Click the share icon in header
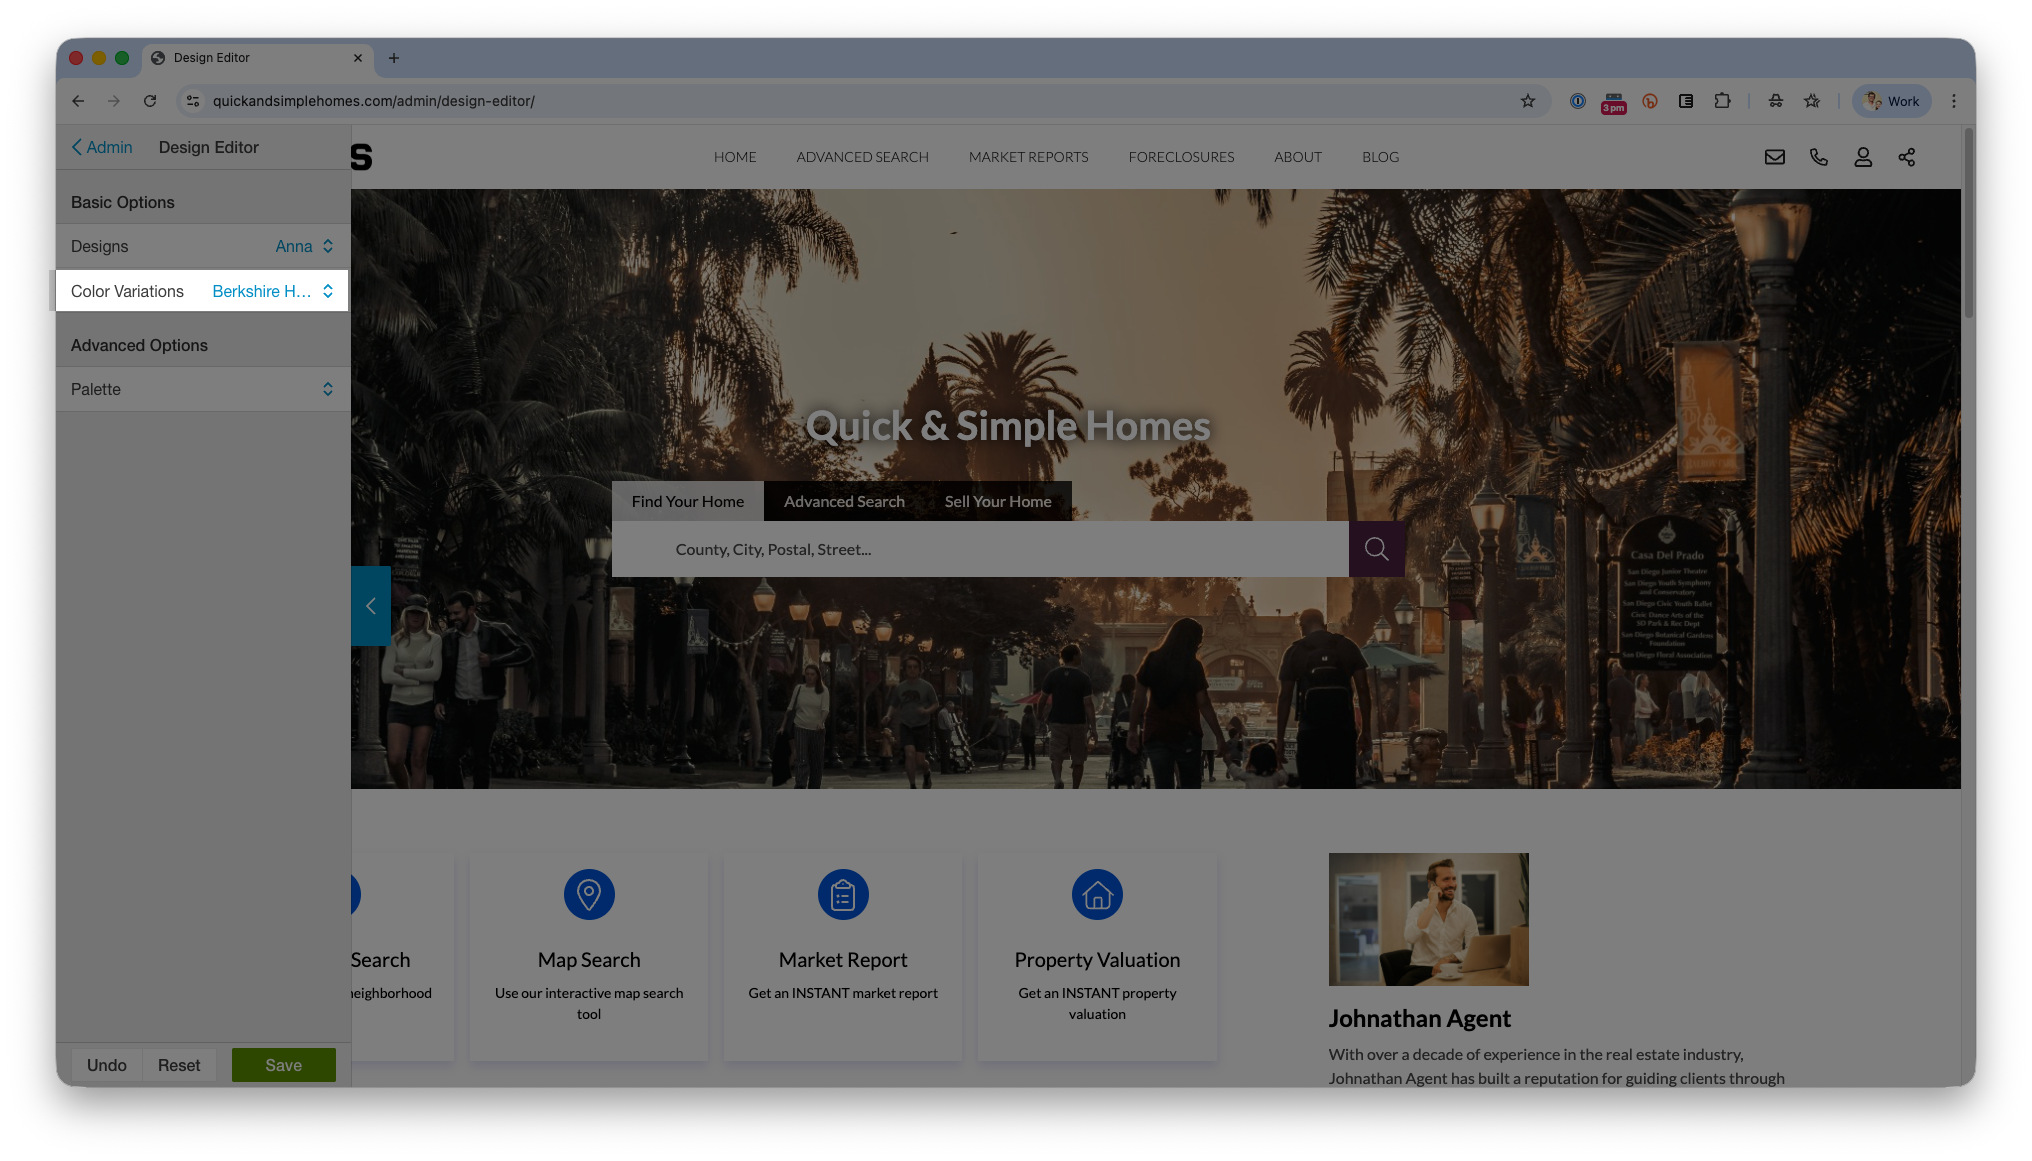 coord(1906,157)
